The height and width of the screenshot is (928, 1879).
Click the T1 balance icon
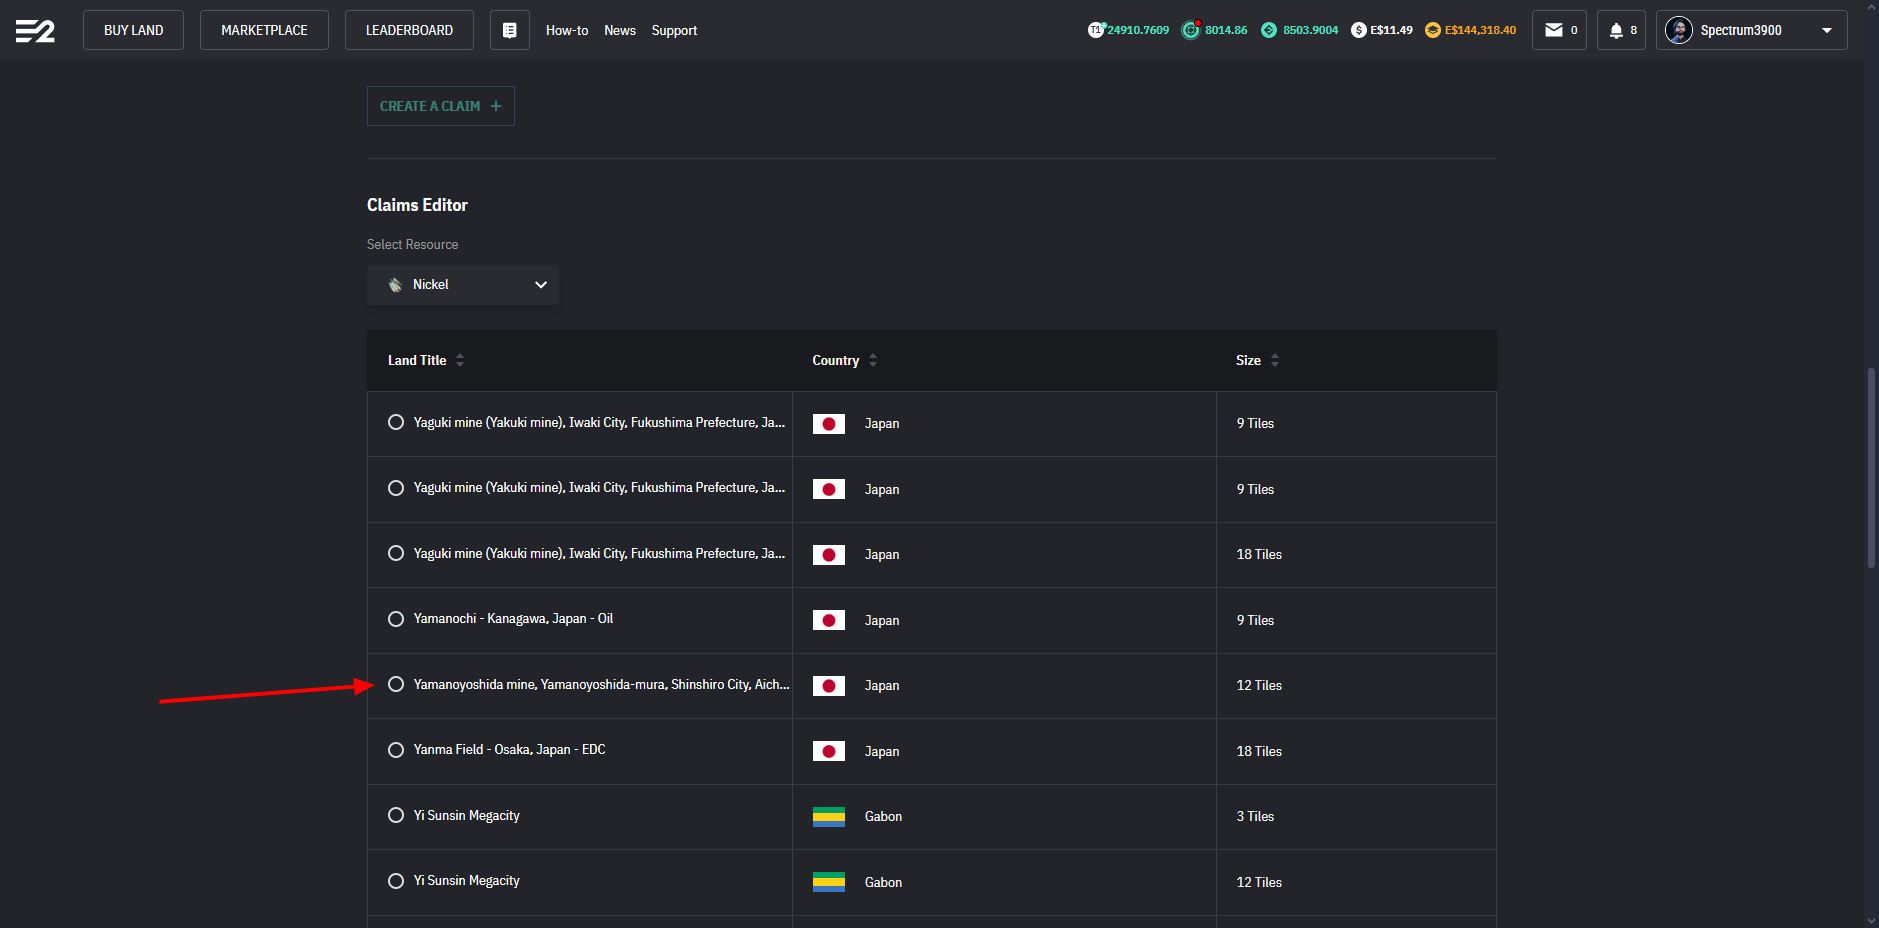[x=1096, y=30]
